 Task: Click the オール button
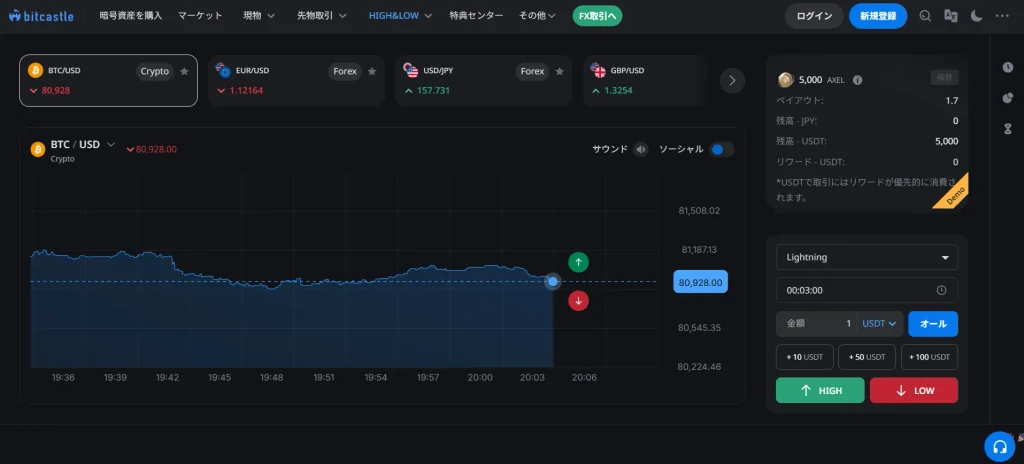pyautogui.click(x=933, y=323)
